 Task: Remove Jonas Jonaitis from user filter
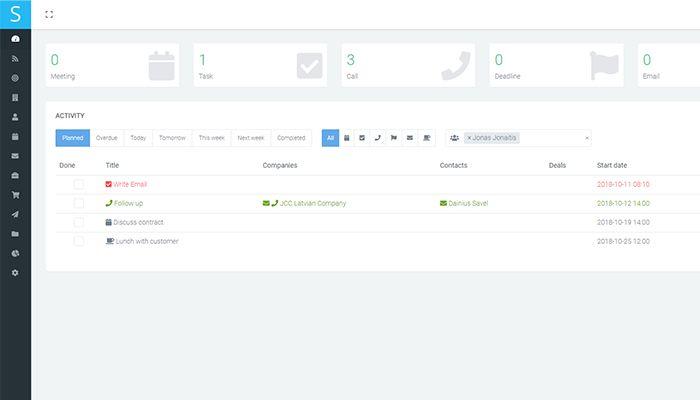[469, 138]
